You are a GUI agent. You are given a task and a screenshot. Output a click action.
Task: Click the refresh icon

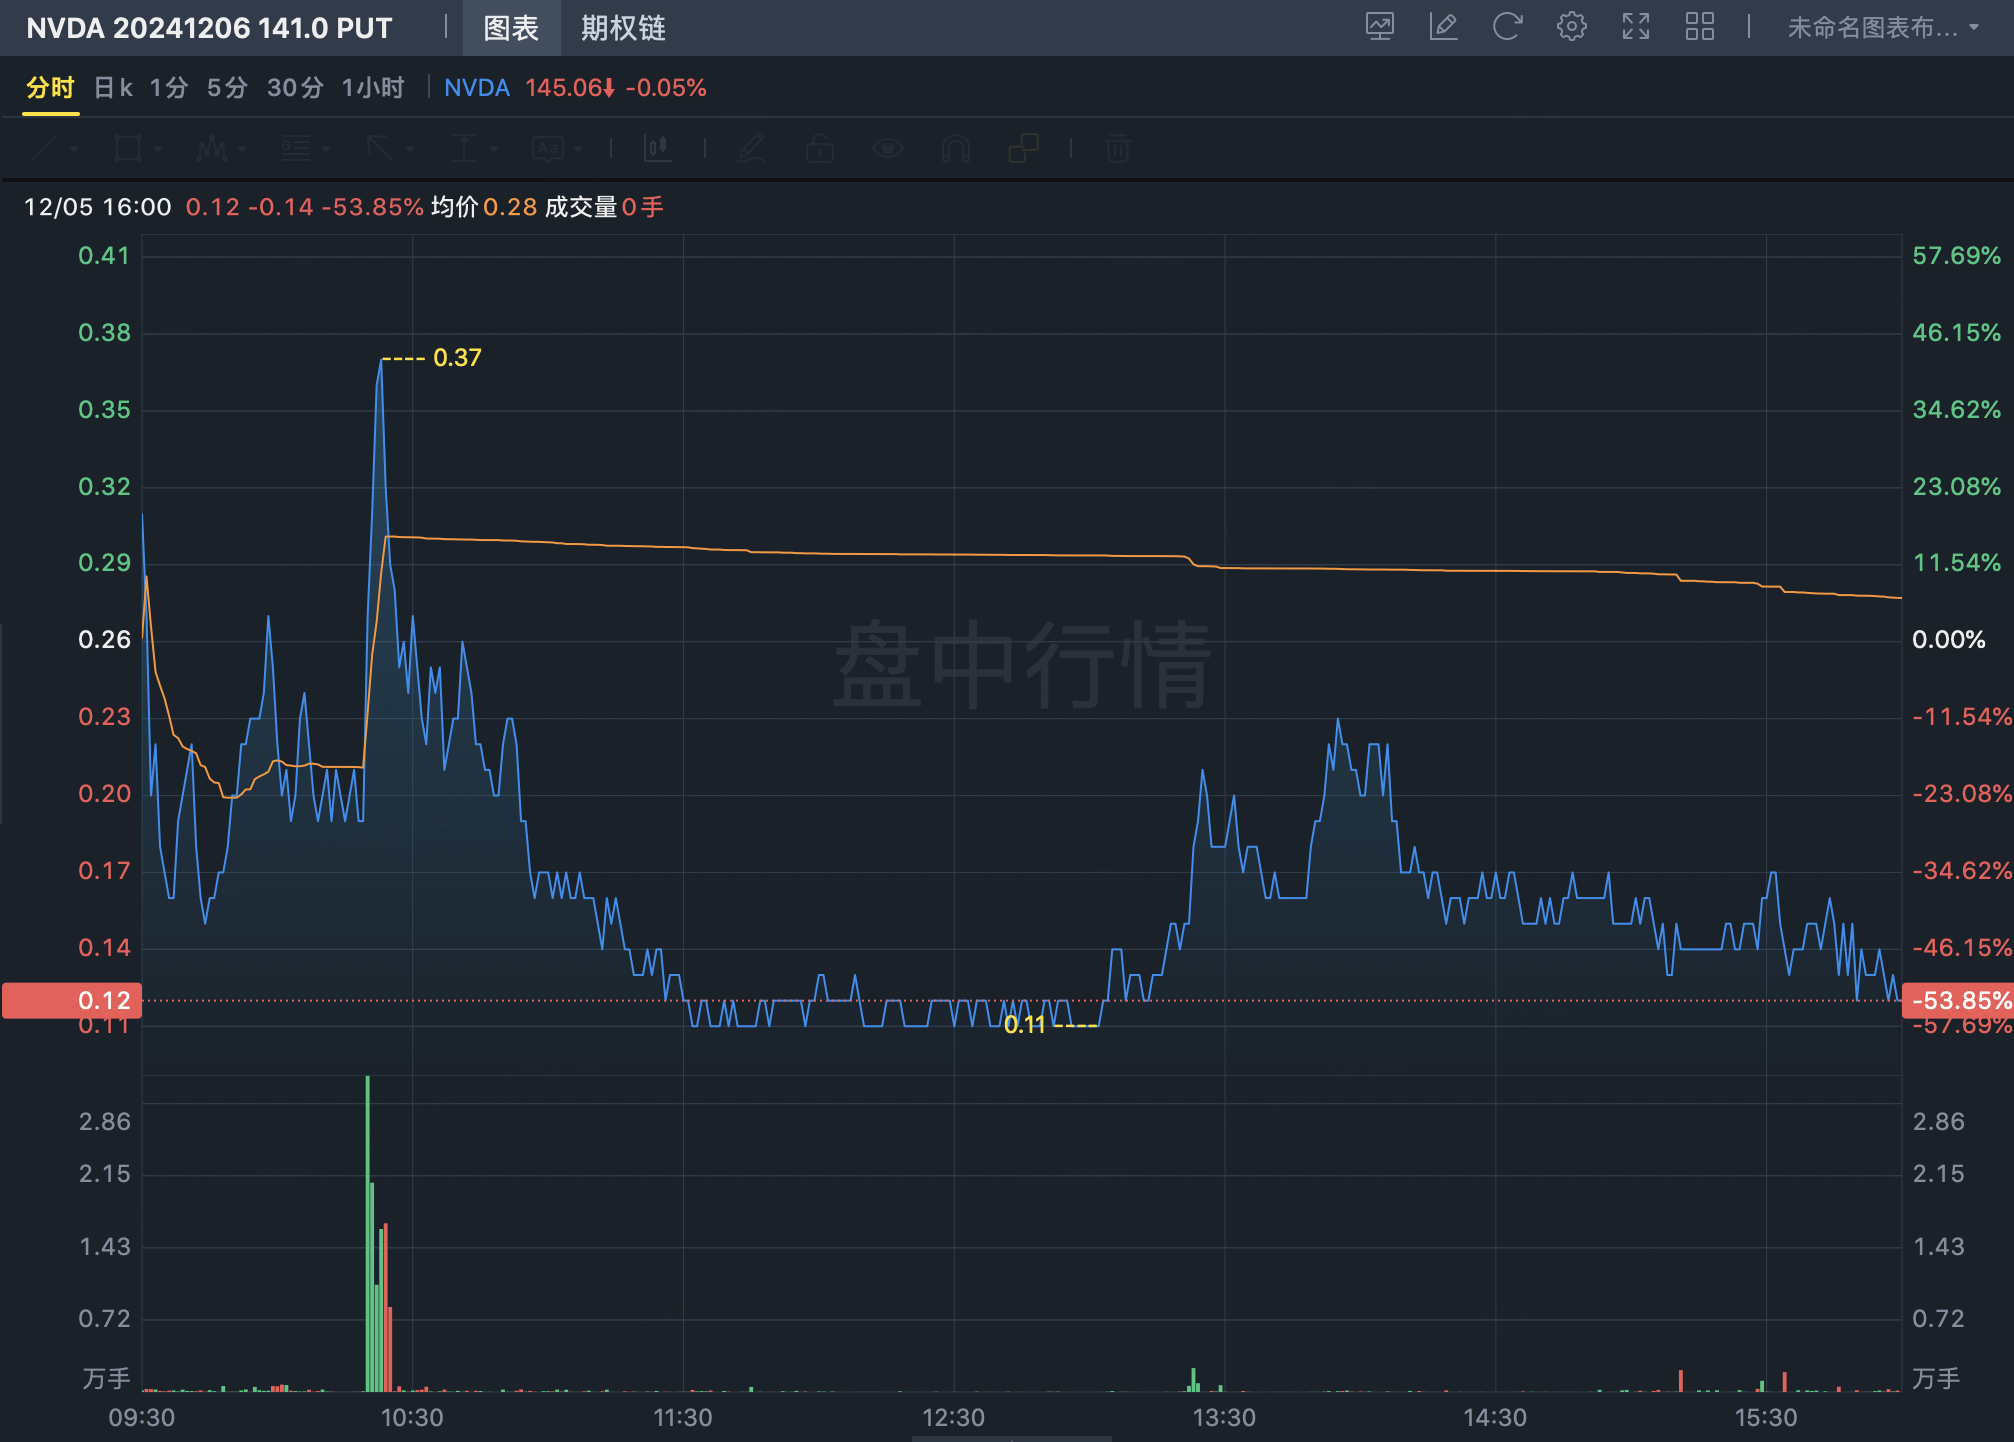coord(1507,26)
